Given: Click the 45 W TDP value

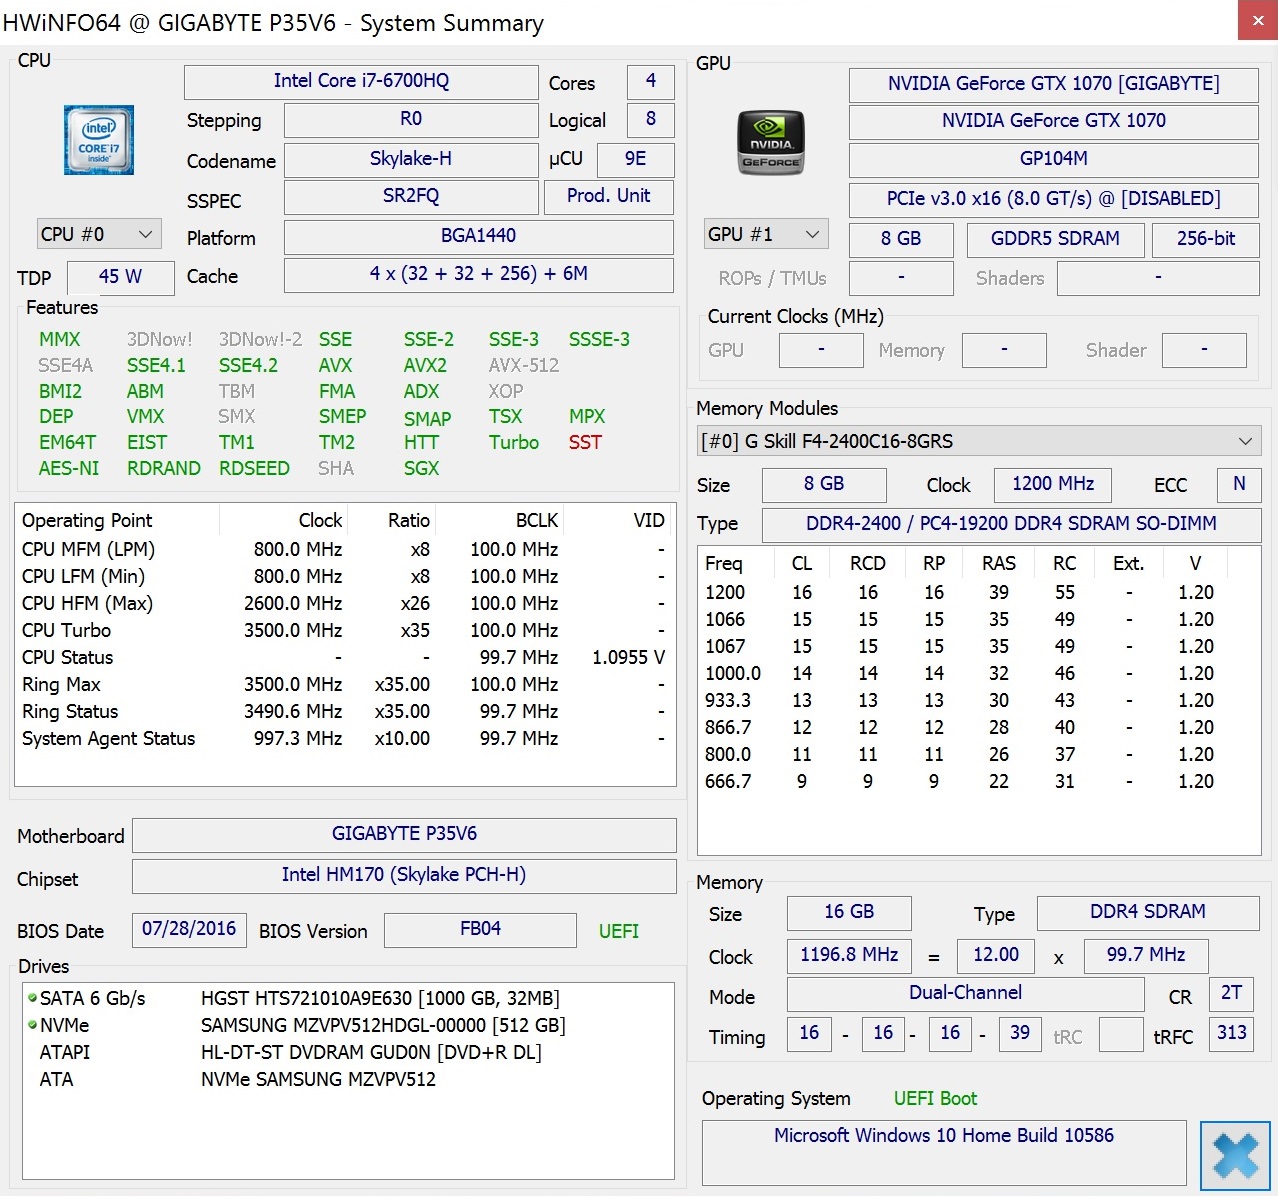Looking at the screenshot, I should [120, 277].
